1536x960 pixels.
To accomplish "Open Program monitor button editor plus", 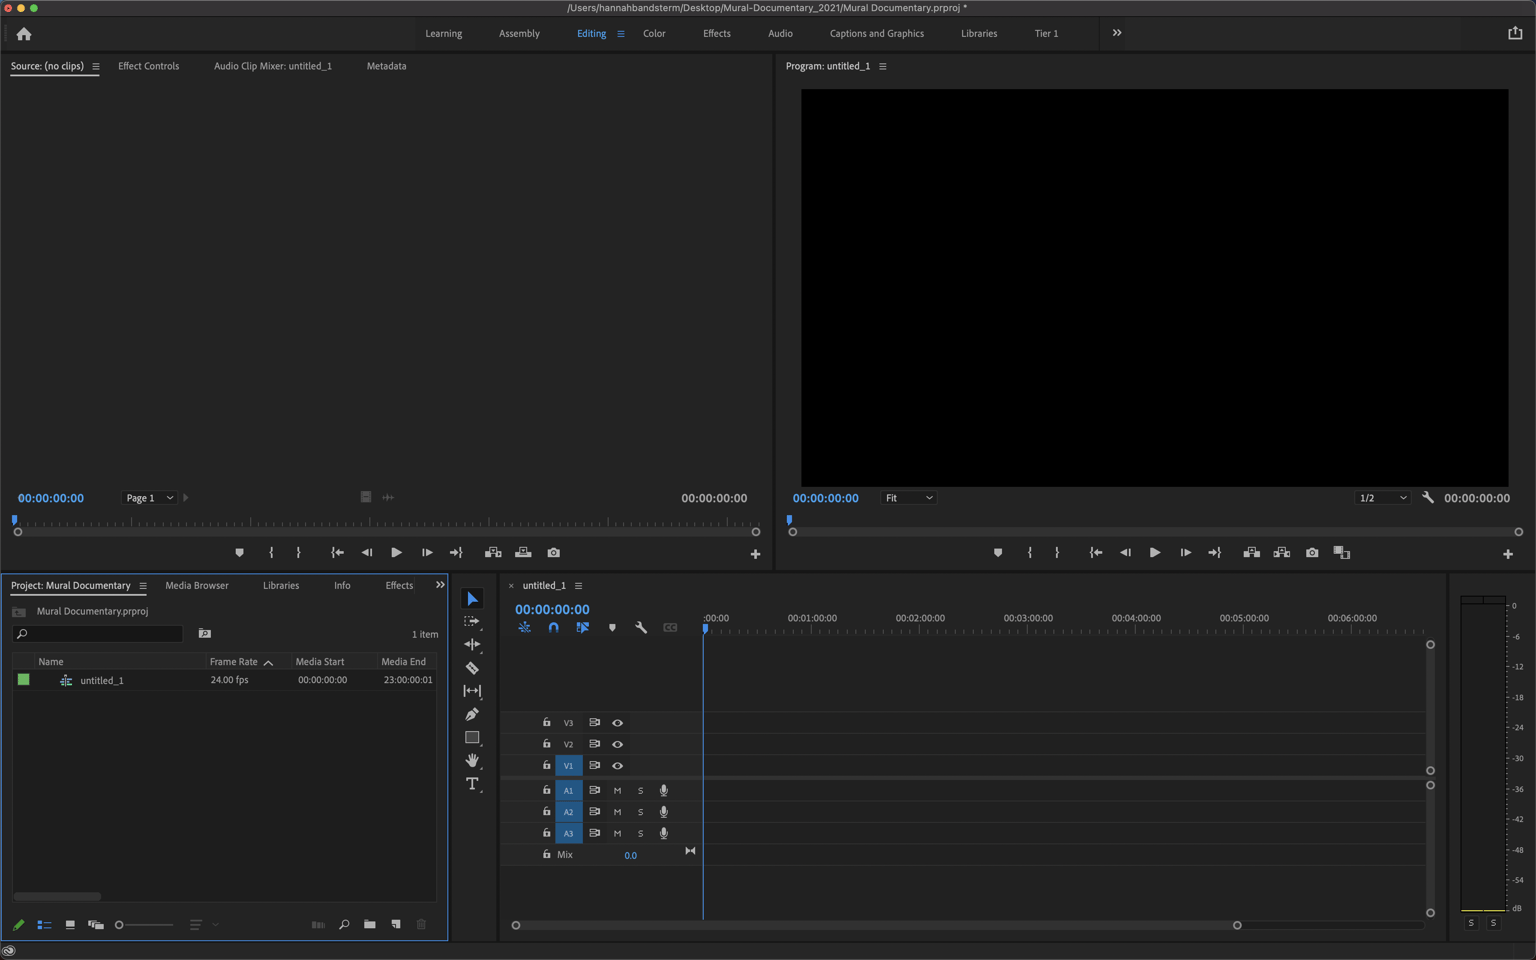I will pos(1508,554).
